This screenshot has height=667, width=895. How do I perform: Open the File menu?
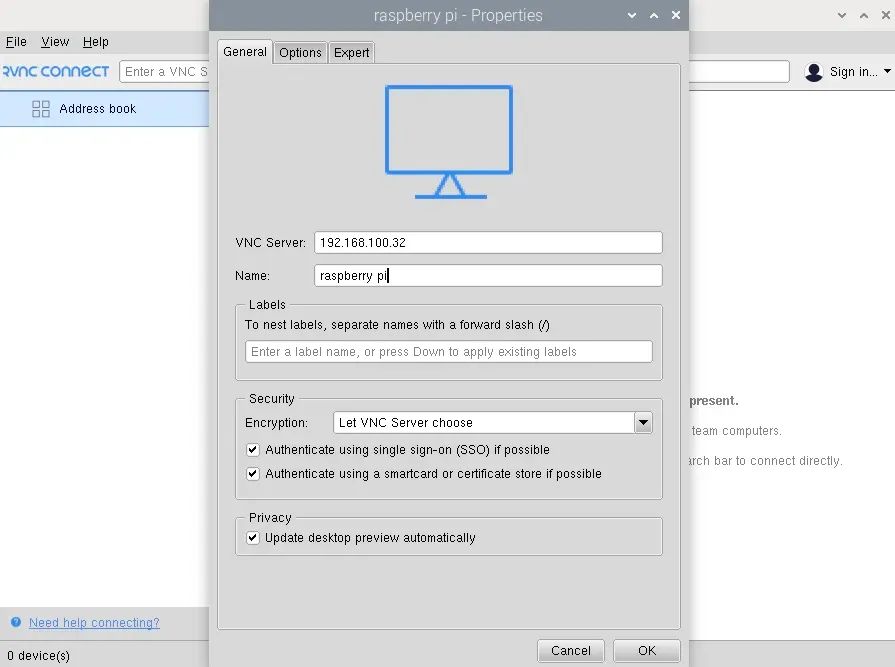click(x=16, y=42)
